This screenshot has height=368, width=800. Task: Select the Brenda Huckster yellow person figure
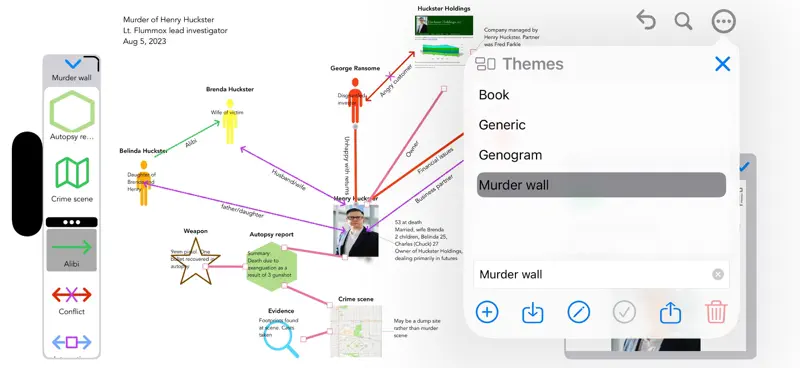click(x=230, y=121)
